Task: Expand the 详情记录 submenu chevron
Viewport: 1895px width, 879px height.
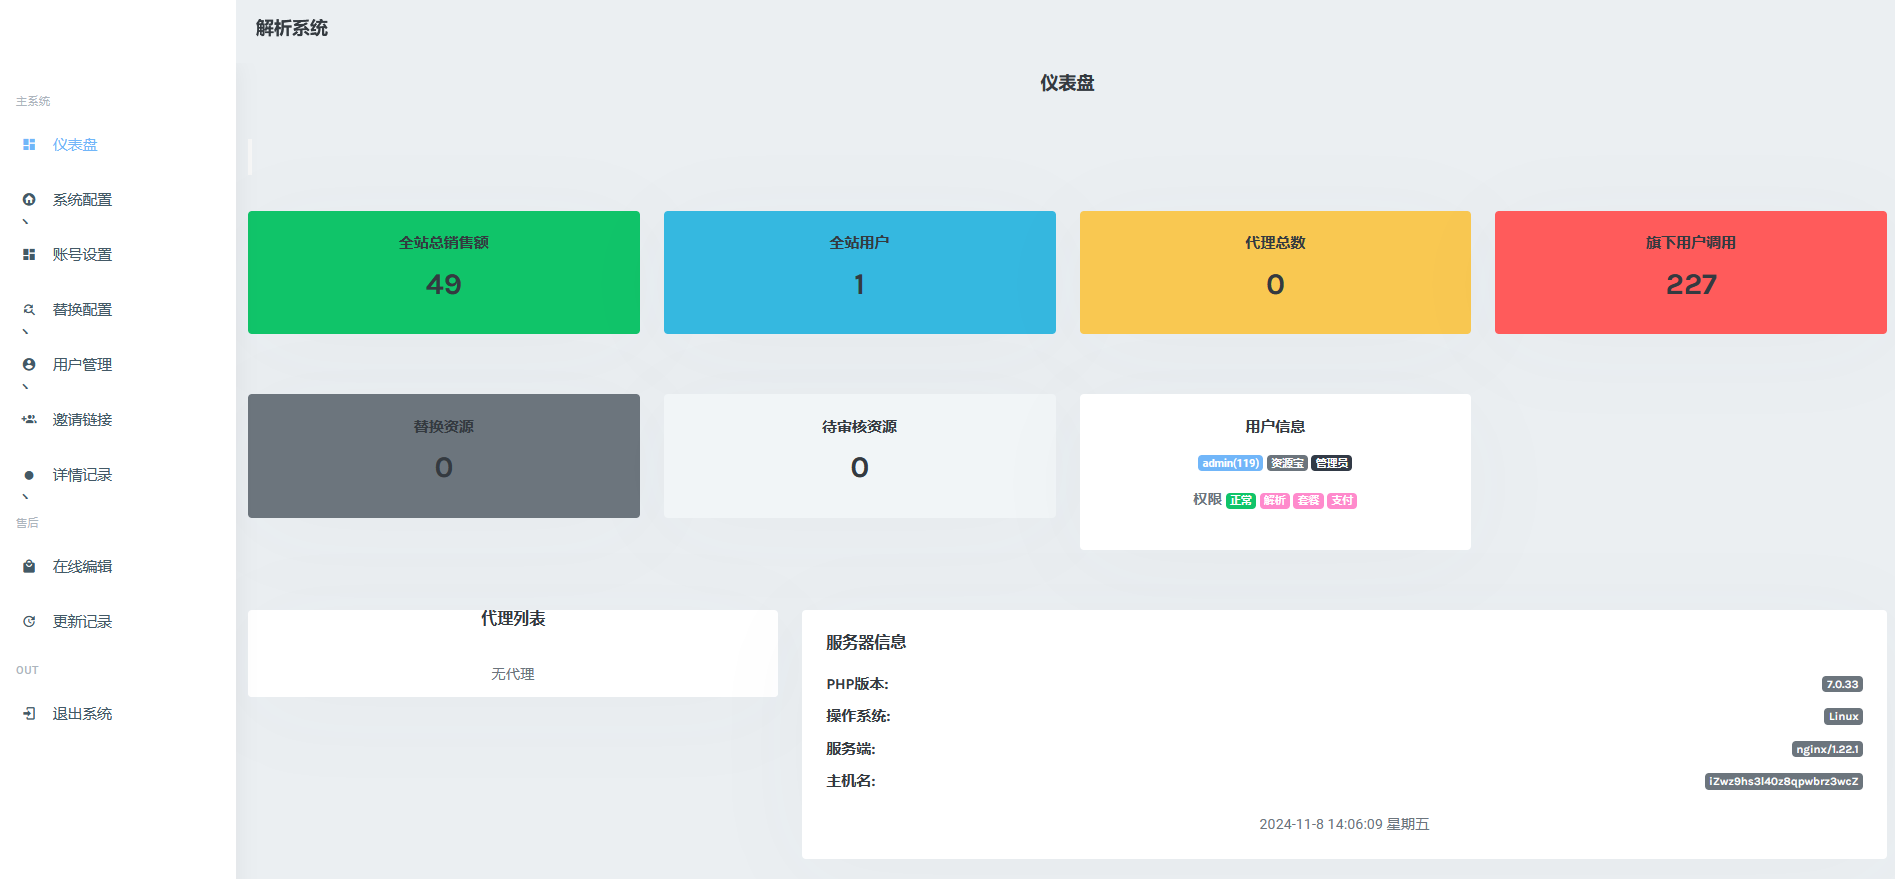Action: [x=25, y=497]
